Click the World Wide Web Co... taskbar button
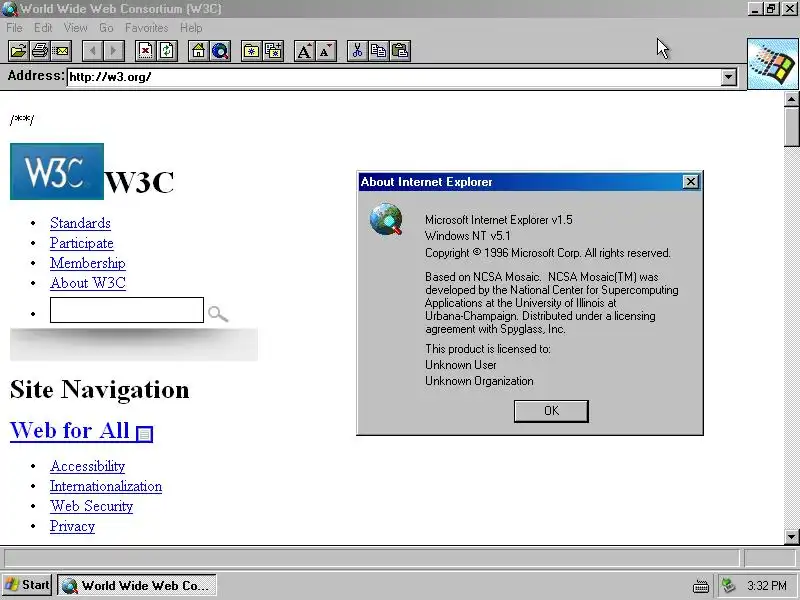 (137, 585)
